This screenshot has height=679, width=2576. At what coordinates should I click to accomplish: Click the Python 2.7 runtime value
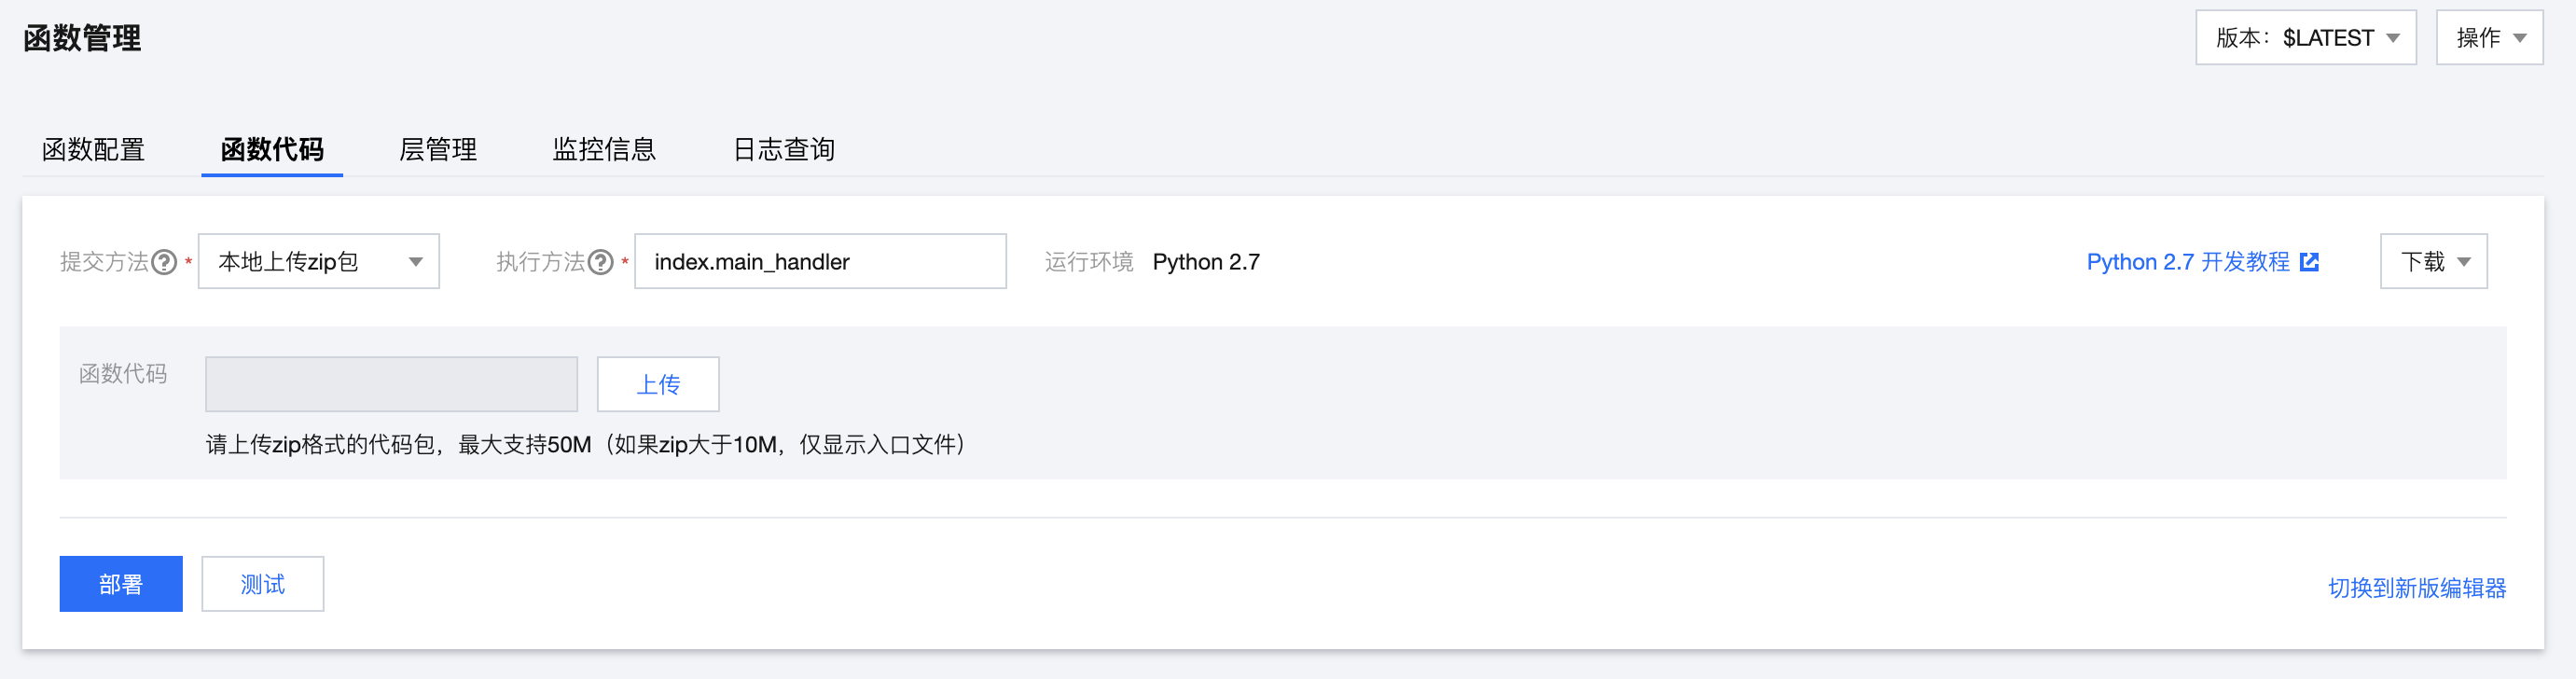pos(1206,262)
